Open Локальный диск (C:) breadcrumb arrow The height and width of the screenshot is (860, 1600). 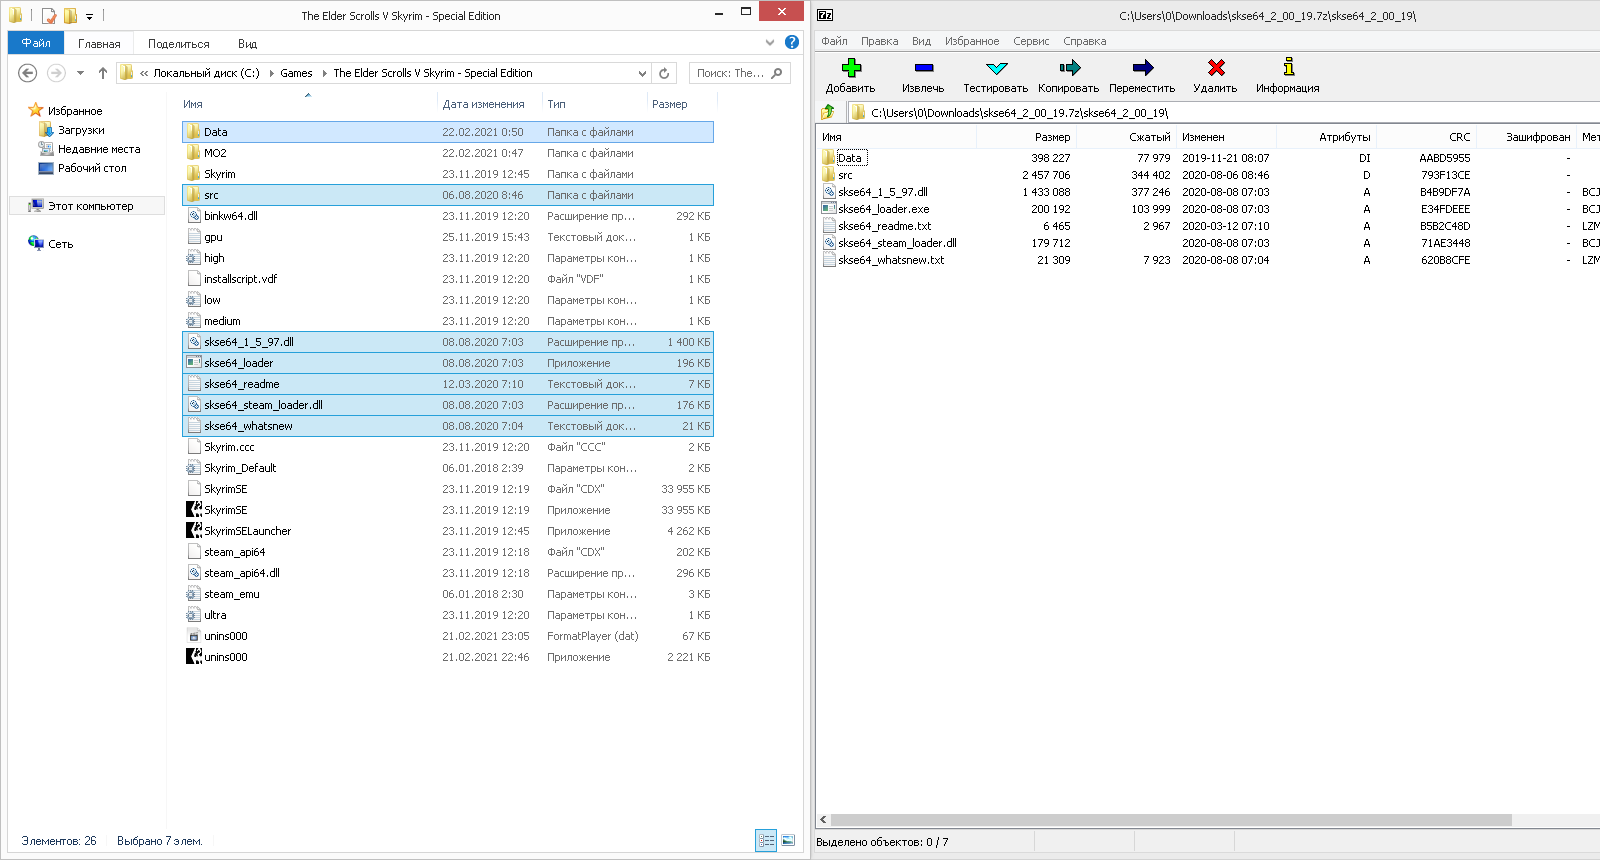click(x=271, y=73)
